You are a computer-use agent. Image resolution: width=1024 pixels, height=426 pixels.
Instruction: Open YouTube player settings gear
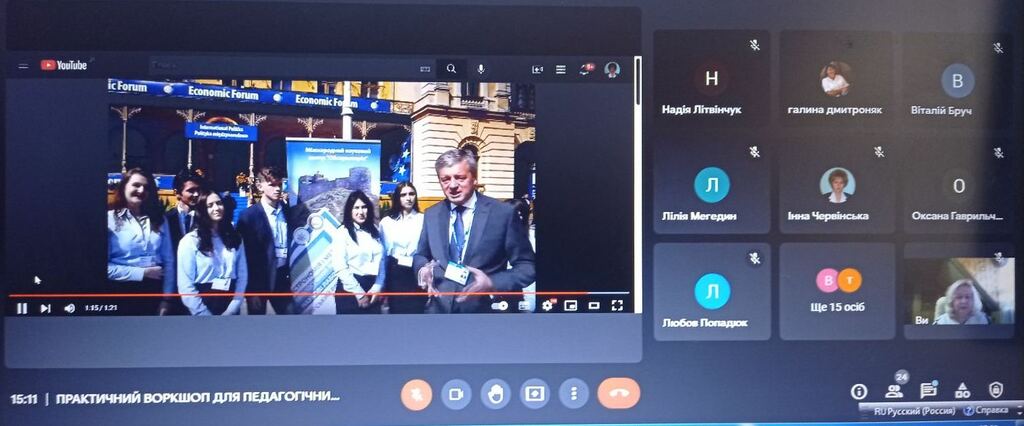coord(547,306)
